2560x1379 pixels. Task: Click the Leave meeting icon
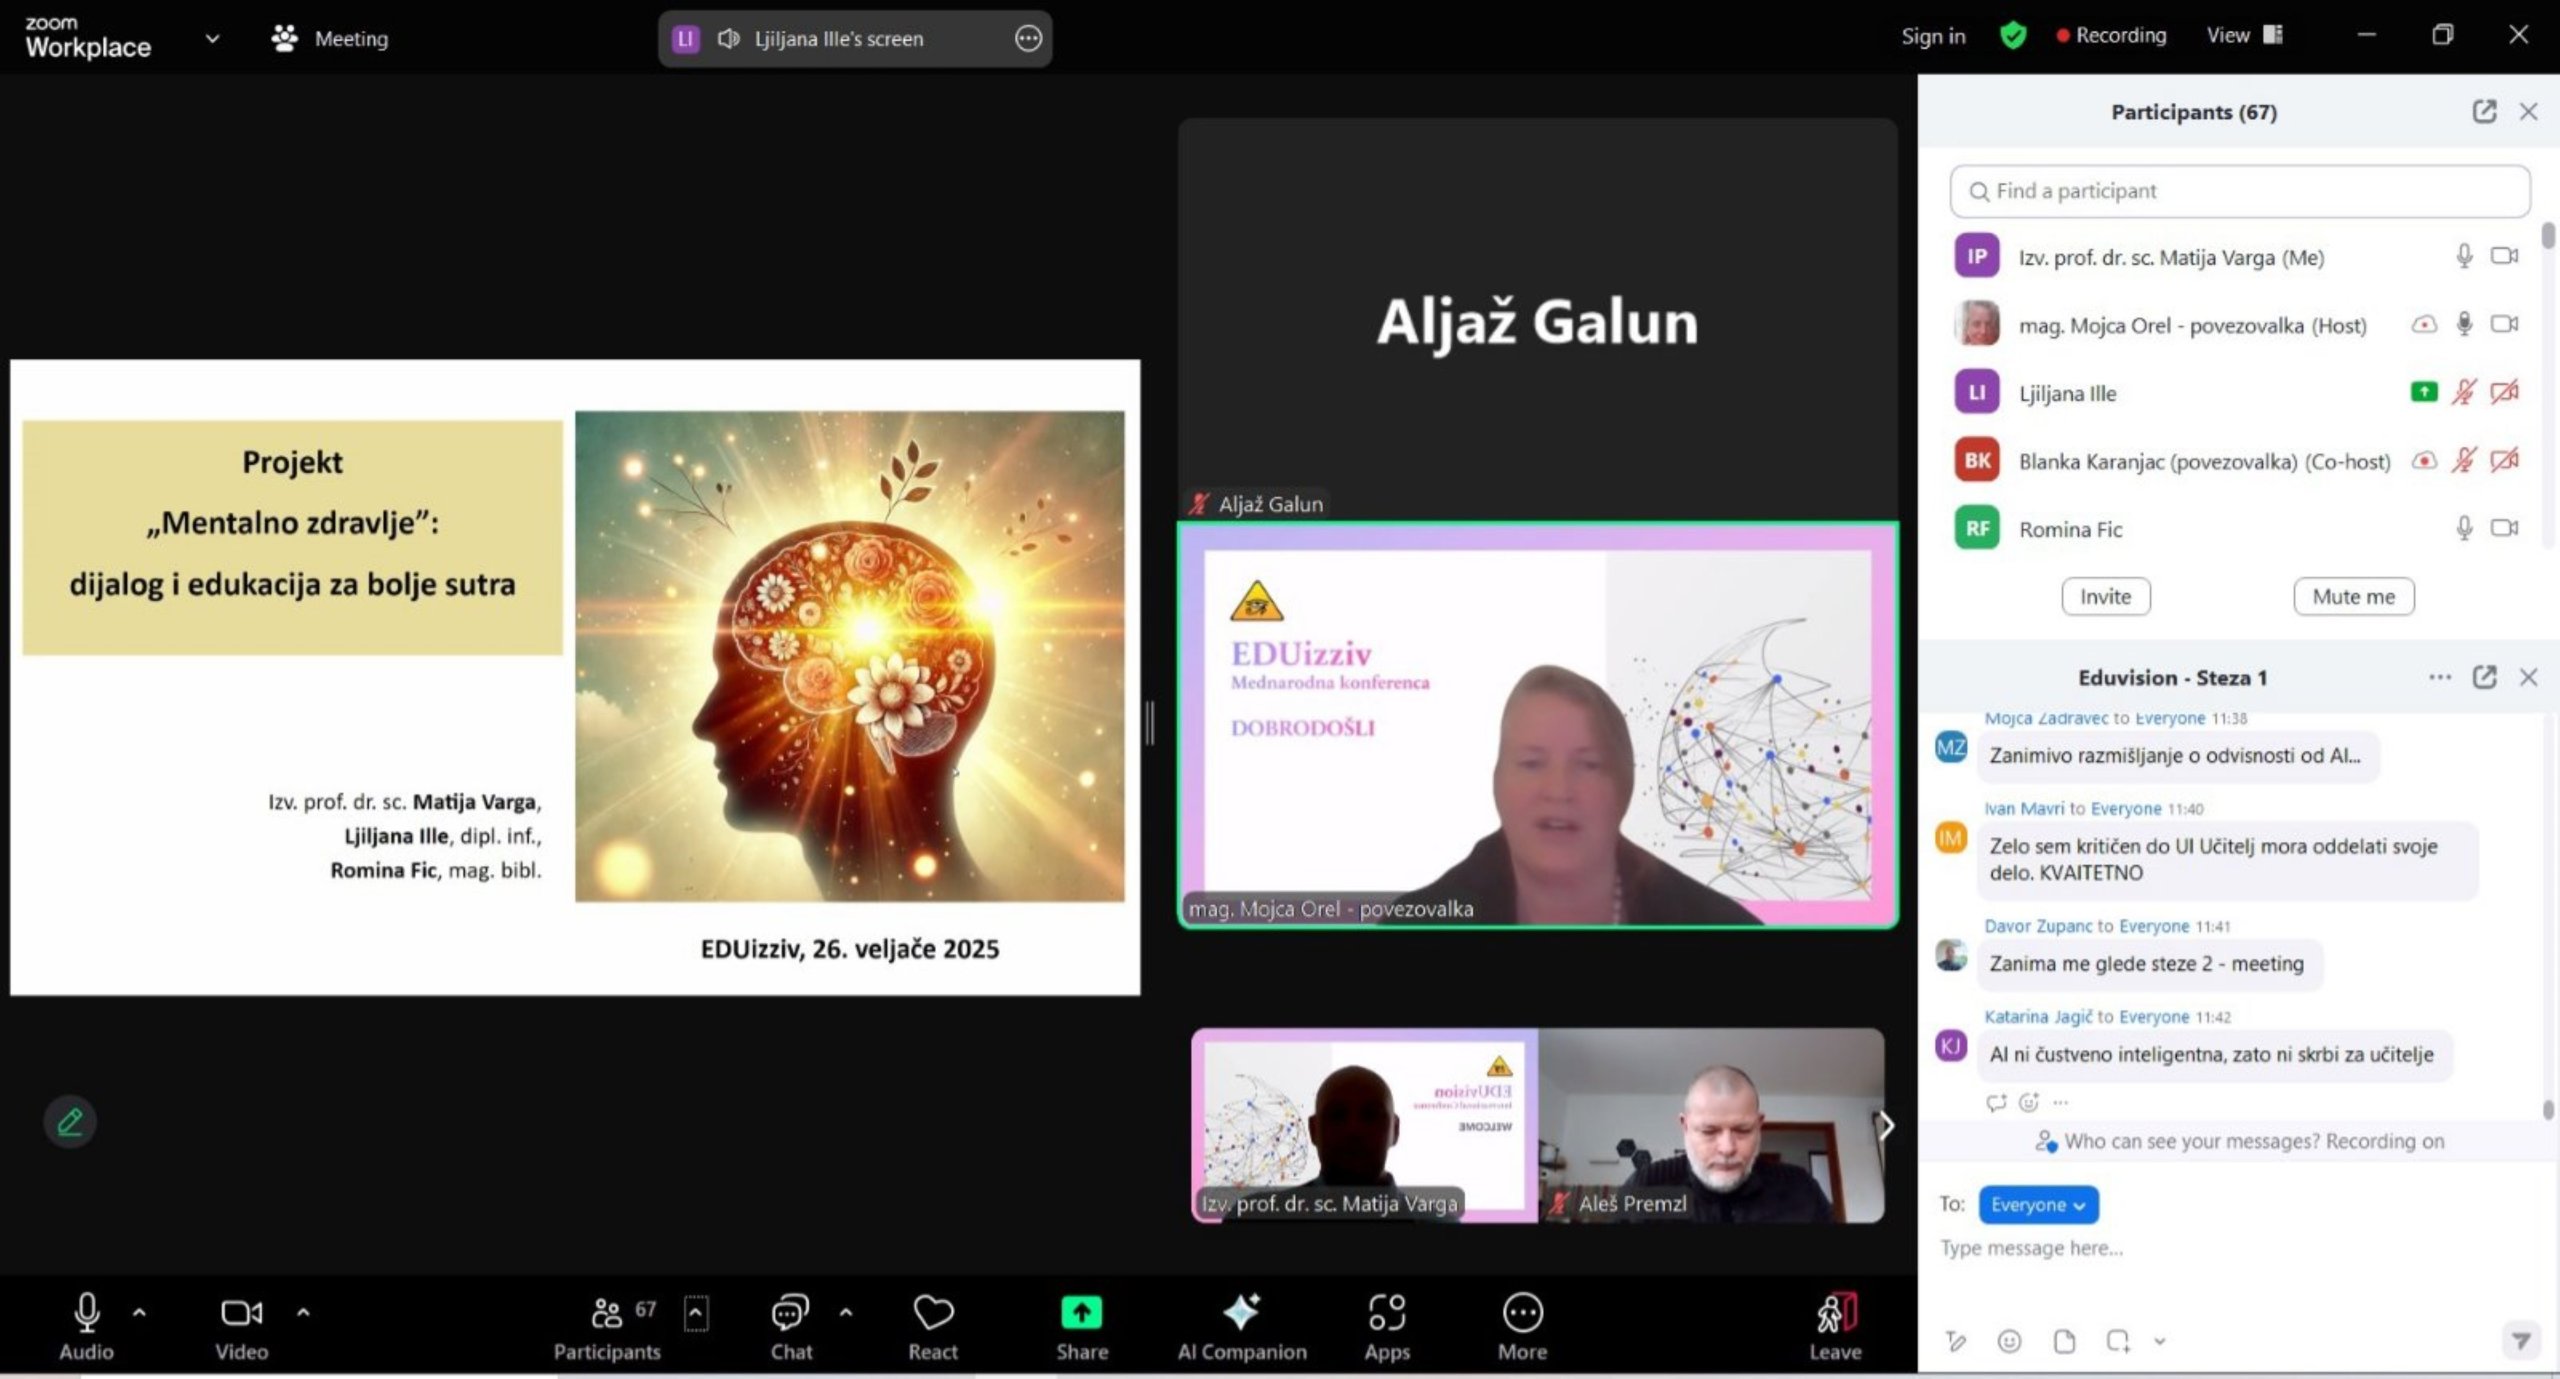click(x=1835, y=1314)
